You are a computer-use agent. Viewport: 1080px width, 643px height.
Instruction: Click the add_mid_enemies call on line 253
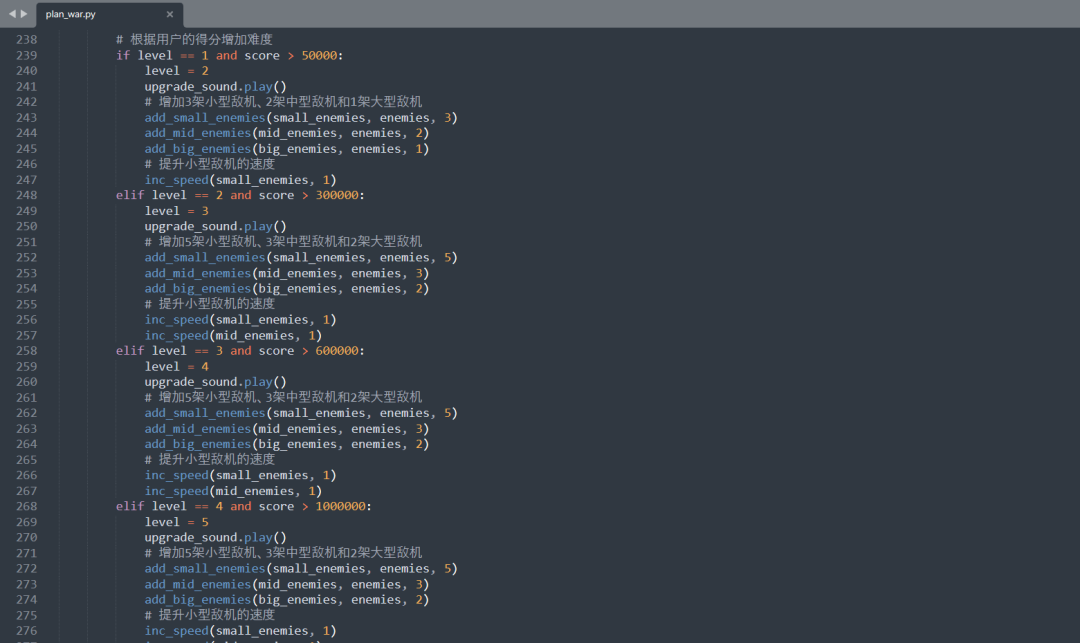point(196,272)
